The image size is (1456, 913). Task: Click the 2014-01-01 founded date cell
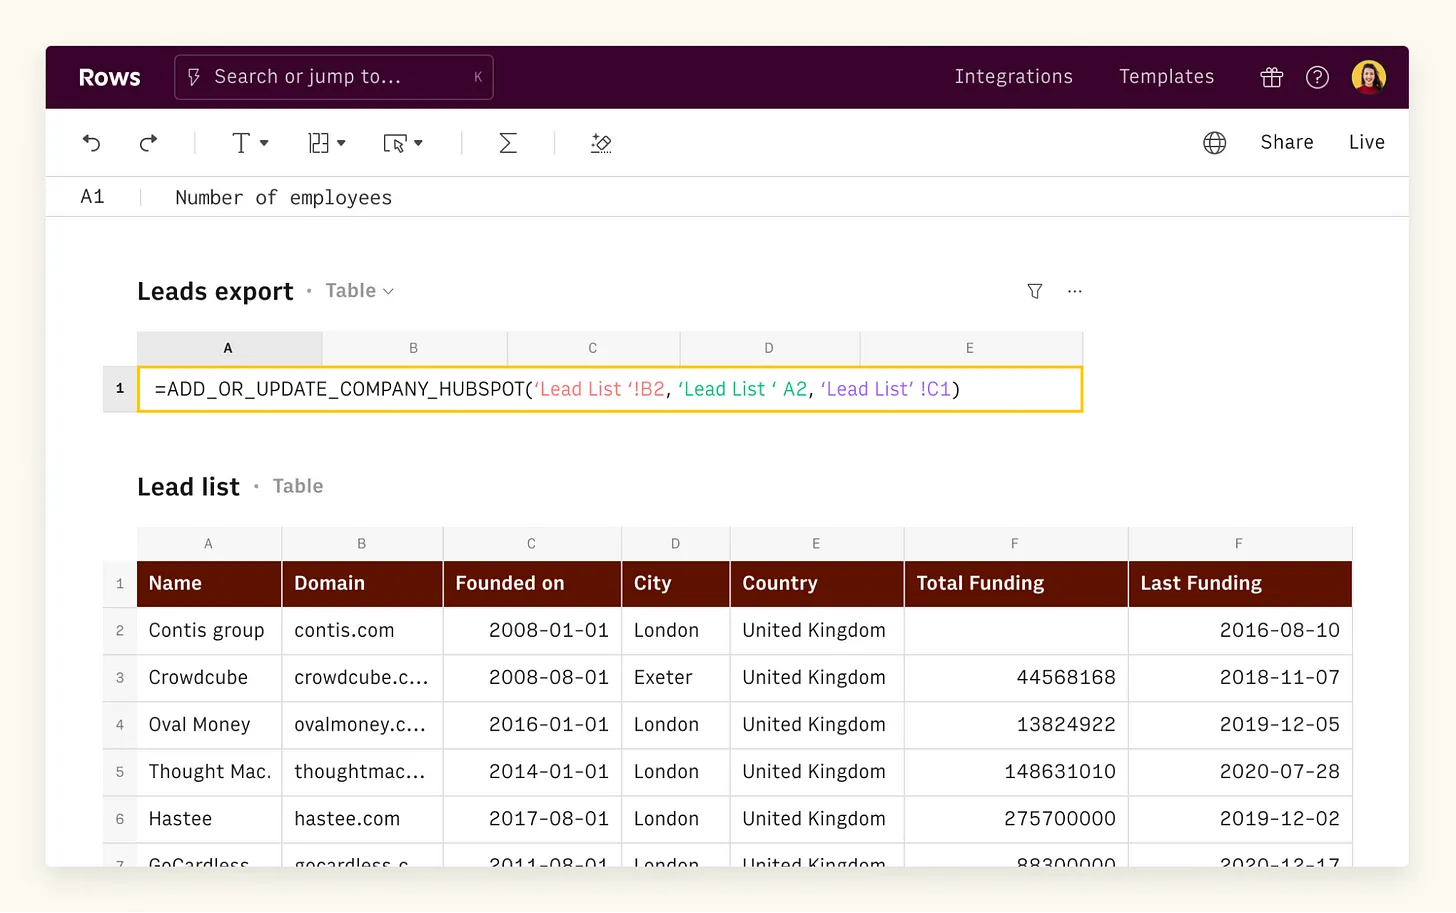pos(532,772)
